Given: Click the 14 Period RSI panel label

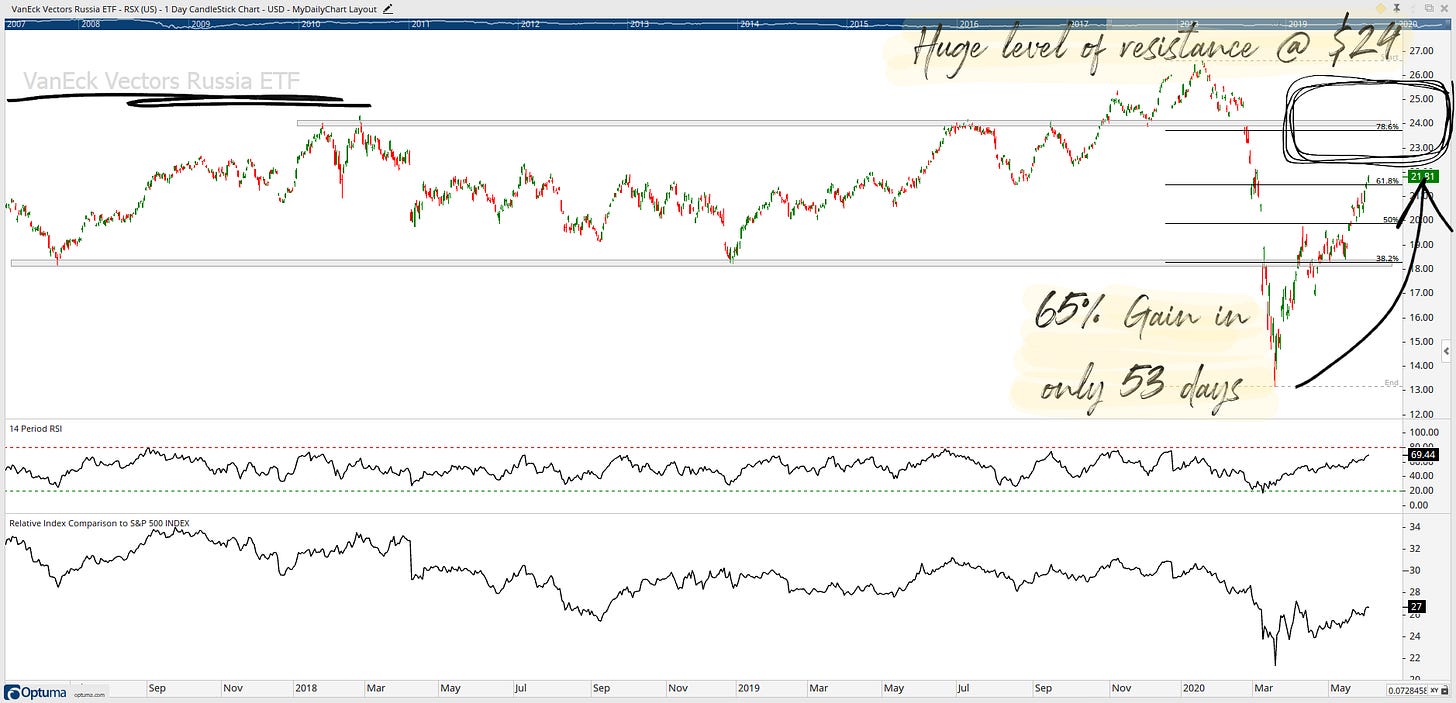Looking at the screenshot, I should pos(36,428).
